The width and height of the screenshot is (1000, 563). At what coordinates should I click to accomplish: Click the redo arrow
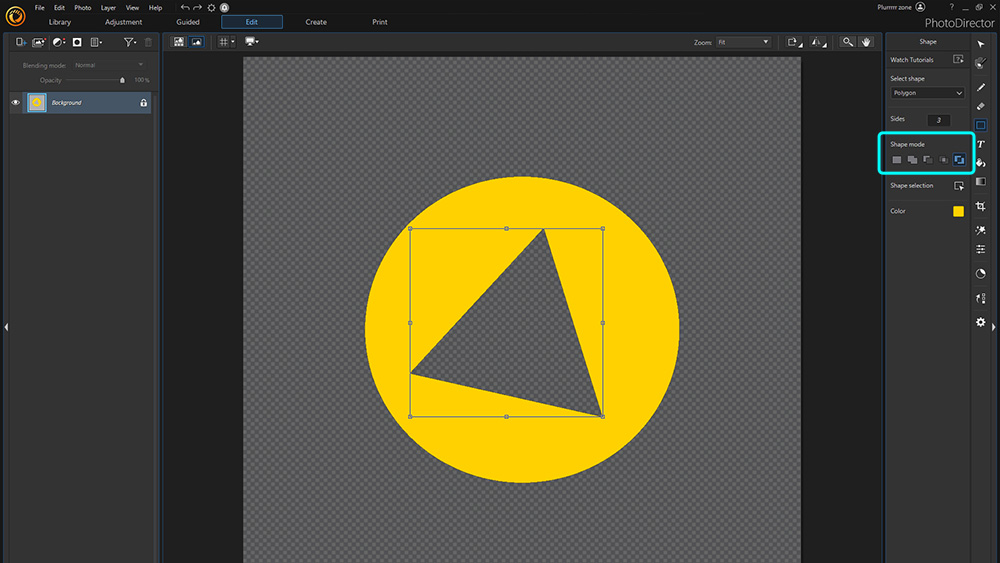pyautogui.click(x=198, y=8)
